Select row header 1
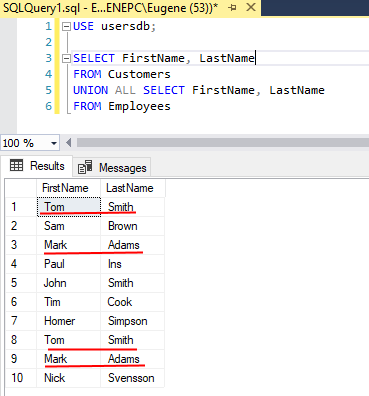This screenshot has width=369, height=396. click(21, 207)
